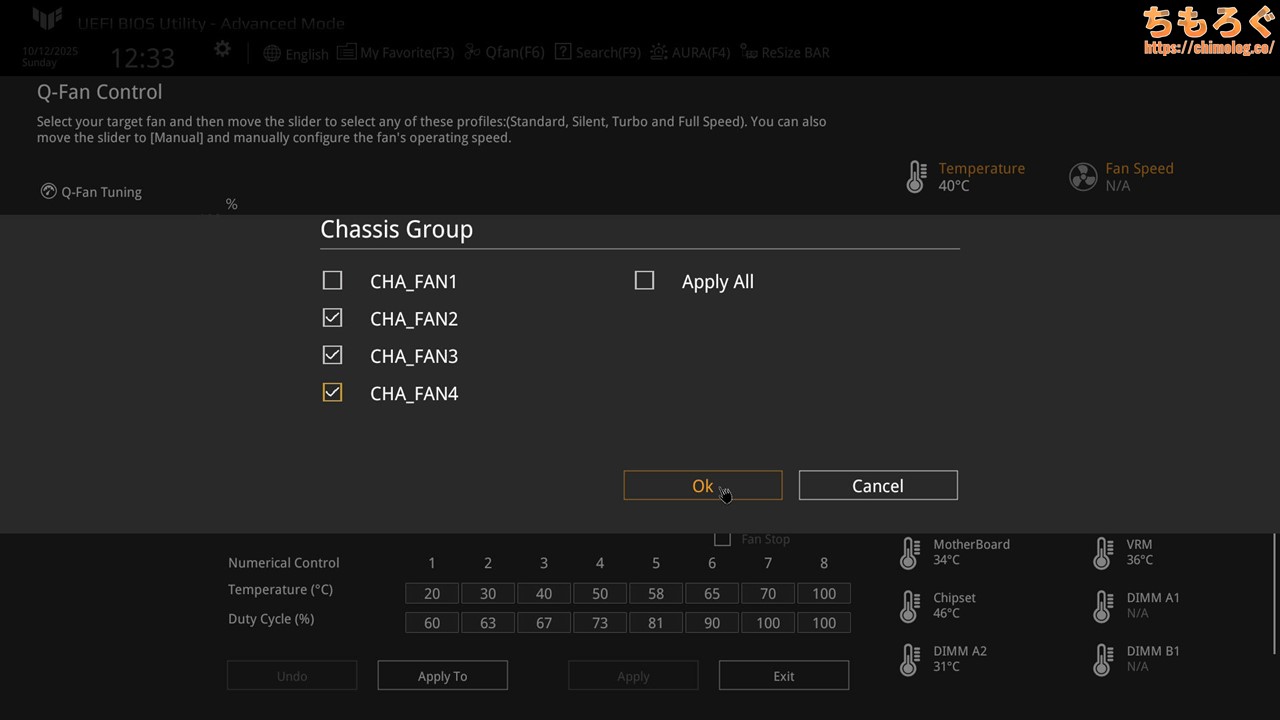Click the globe language icon
The height and width of the screenshot is (720, 1280).
tap(272, 53)
